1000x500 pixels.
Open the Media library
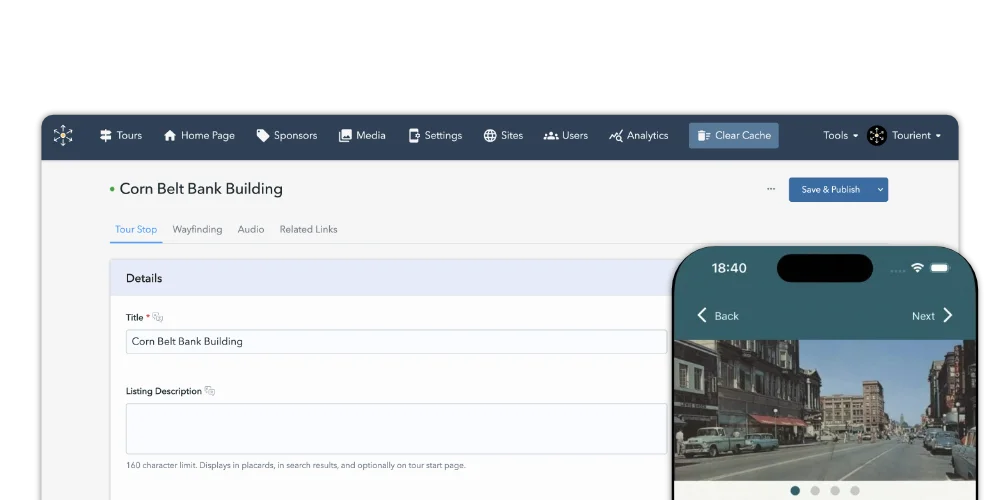click(362, 135)
